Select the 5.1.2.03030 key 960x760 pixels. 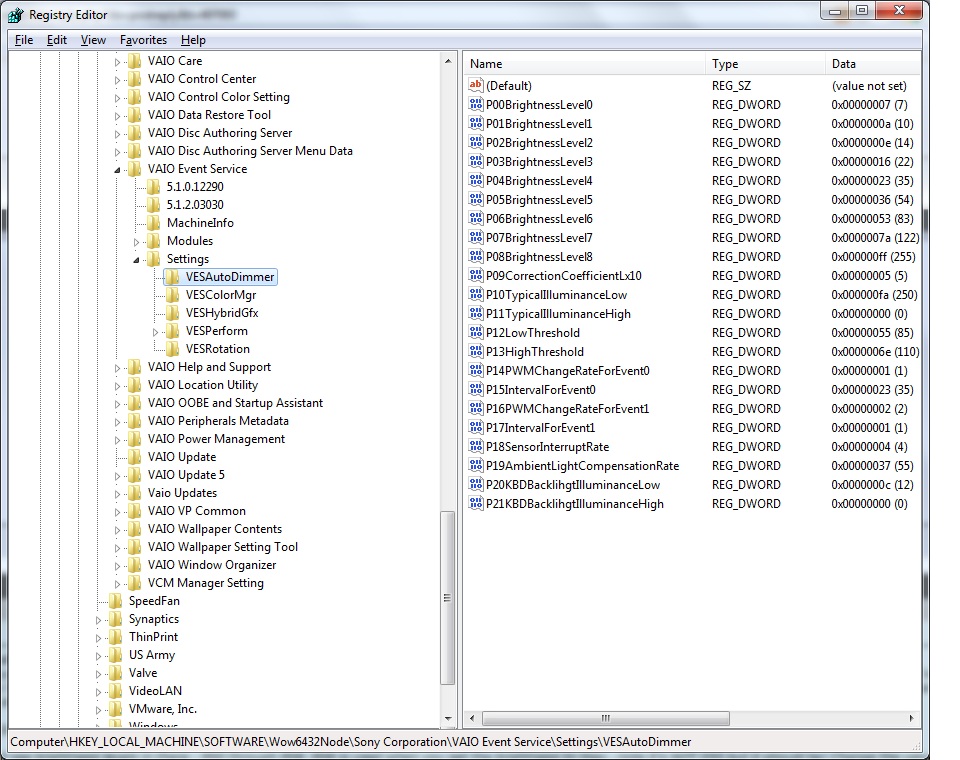195,205
